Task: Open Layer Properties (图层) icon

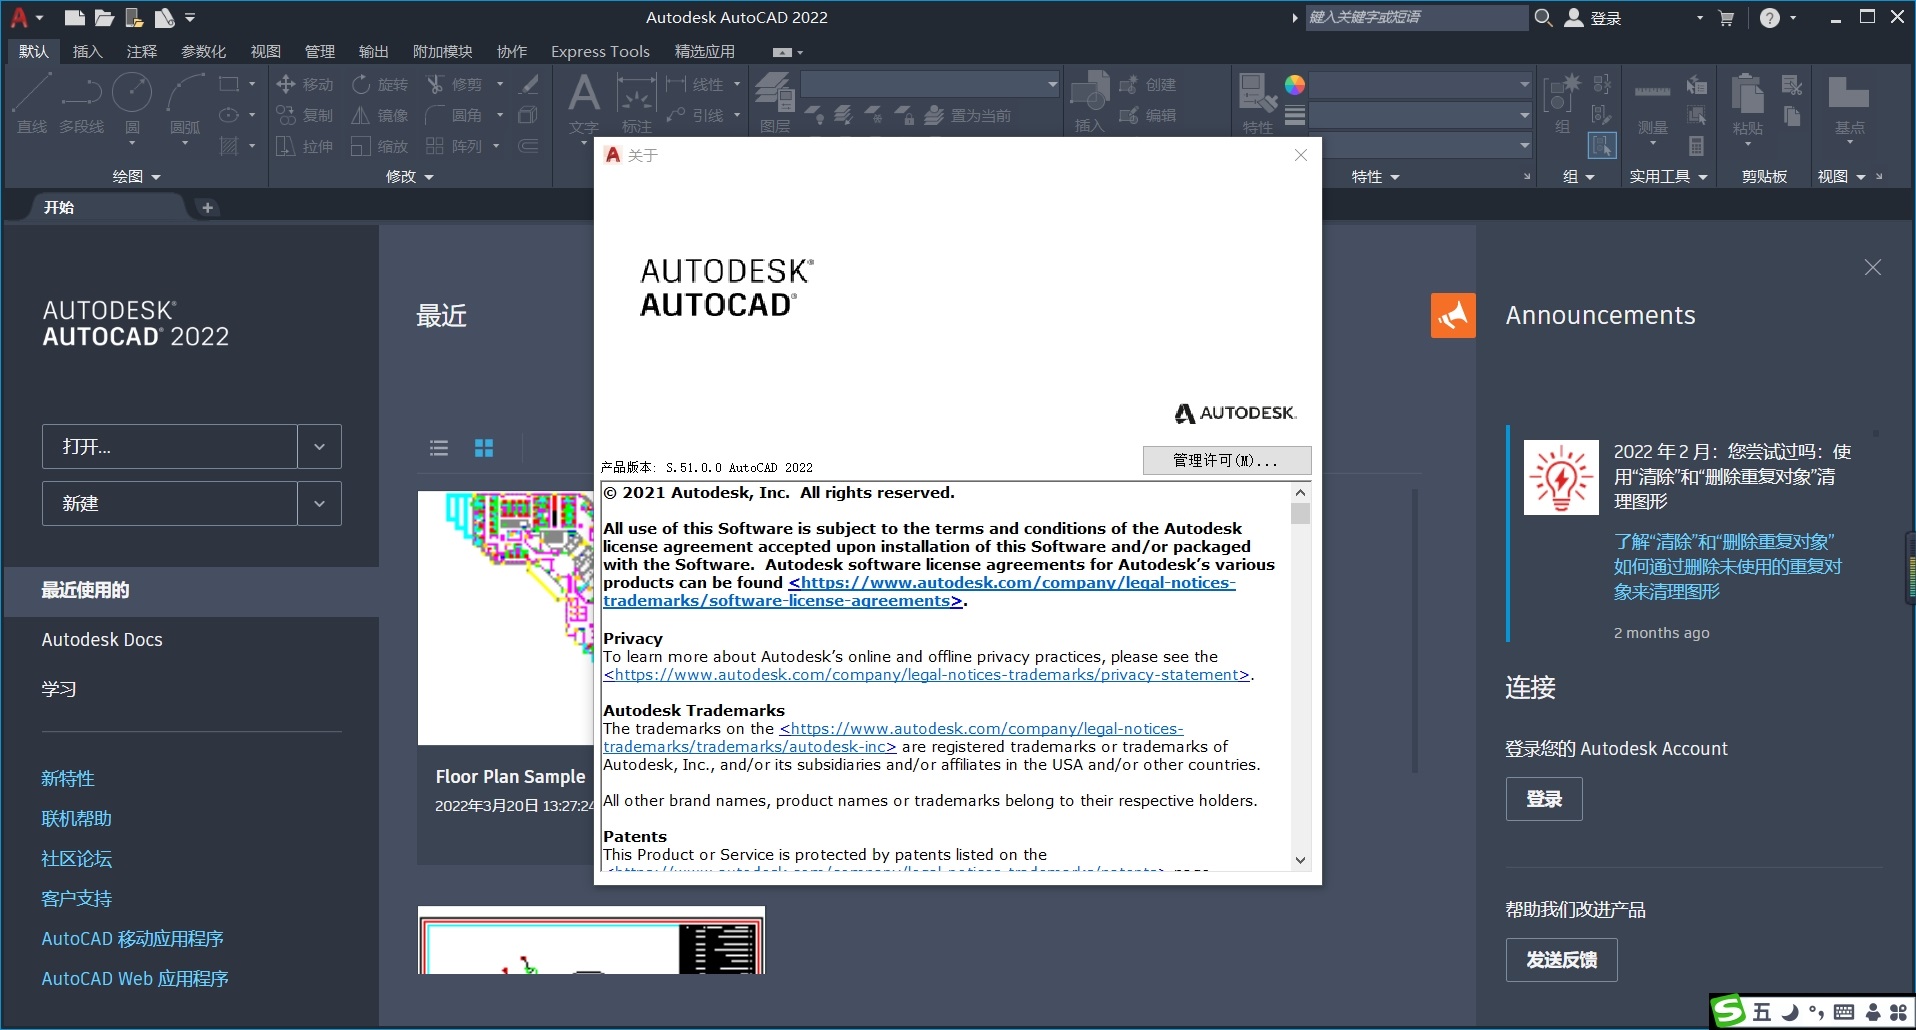Action: click(775, 102)
